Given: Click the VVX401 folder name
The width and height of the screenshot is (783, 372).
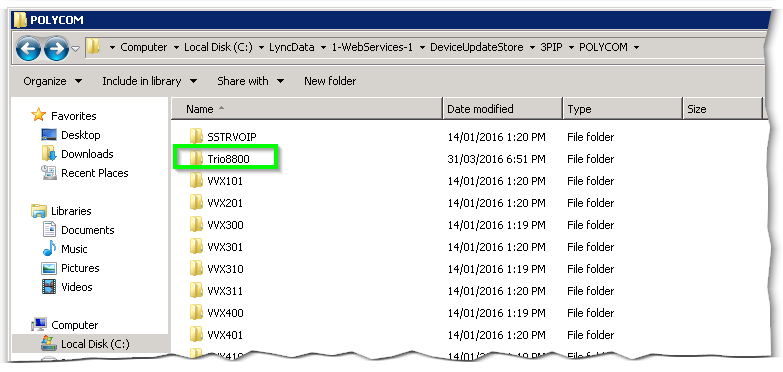Looking at the screenshot, I should (x=225, y=335).
